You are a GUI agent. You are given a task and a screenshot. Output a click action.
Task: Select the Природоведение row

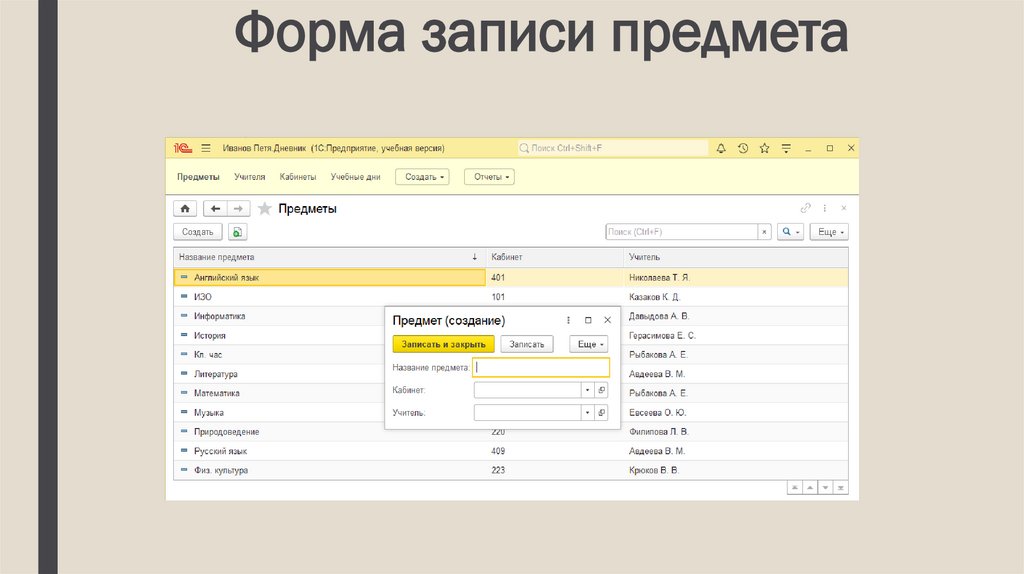pos(280,432)
